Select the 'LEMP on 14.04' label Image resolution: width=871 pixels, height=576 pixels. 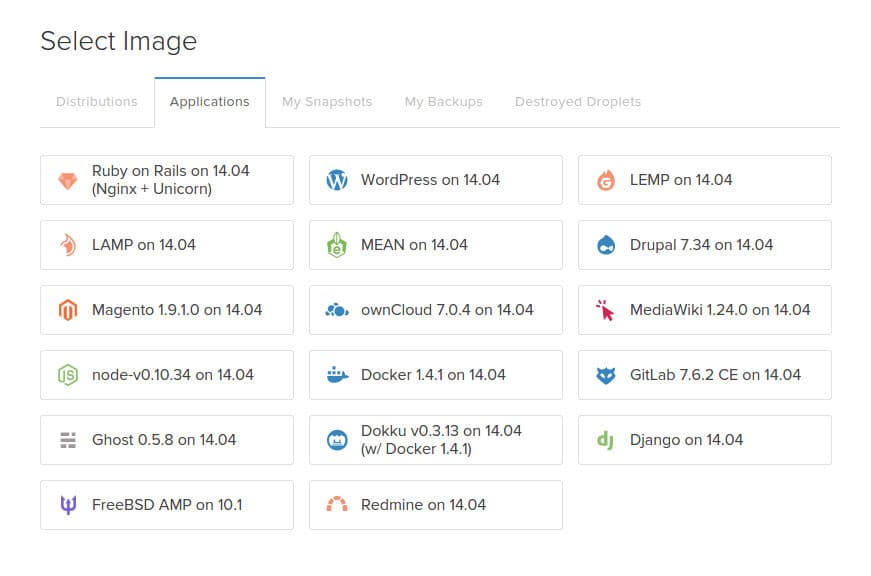click(681, 180)
